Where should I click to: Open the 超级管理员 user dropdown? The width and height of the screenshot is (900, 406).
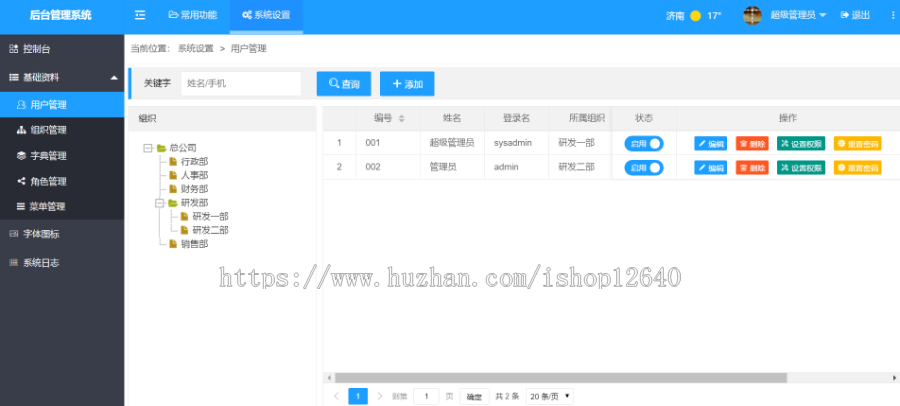coord(797,15)
